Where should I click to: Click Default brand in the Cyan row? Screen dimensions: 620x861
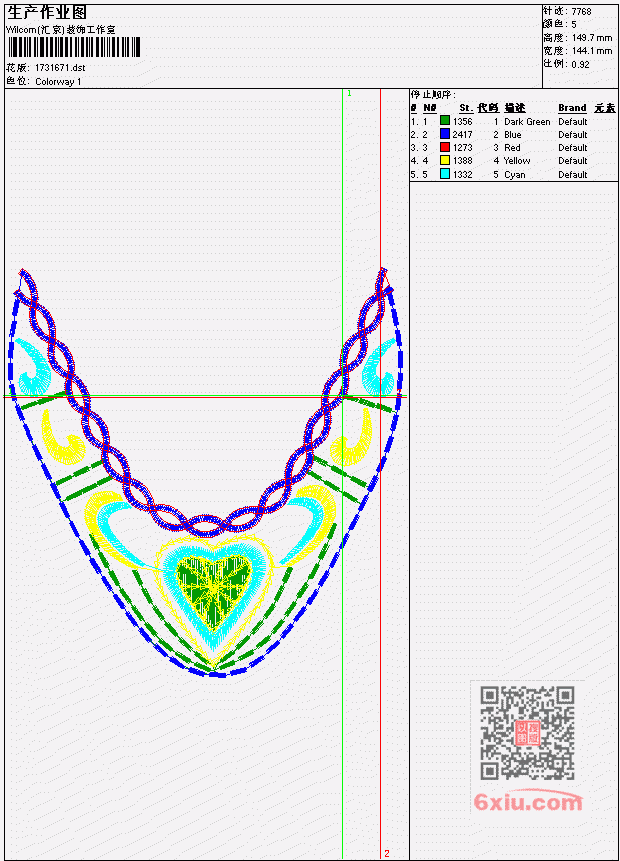coord(573,175)
